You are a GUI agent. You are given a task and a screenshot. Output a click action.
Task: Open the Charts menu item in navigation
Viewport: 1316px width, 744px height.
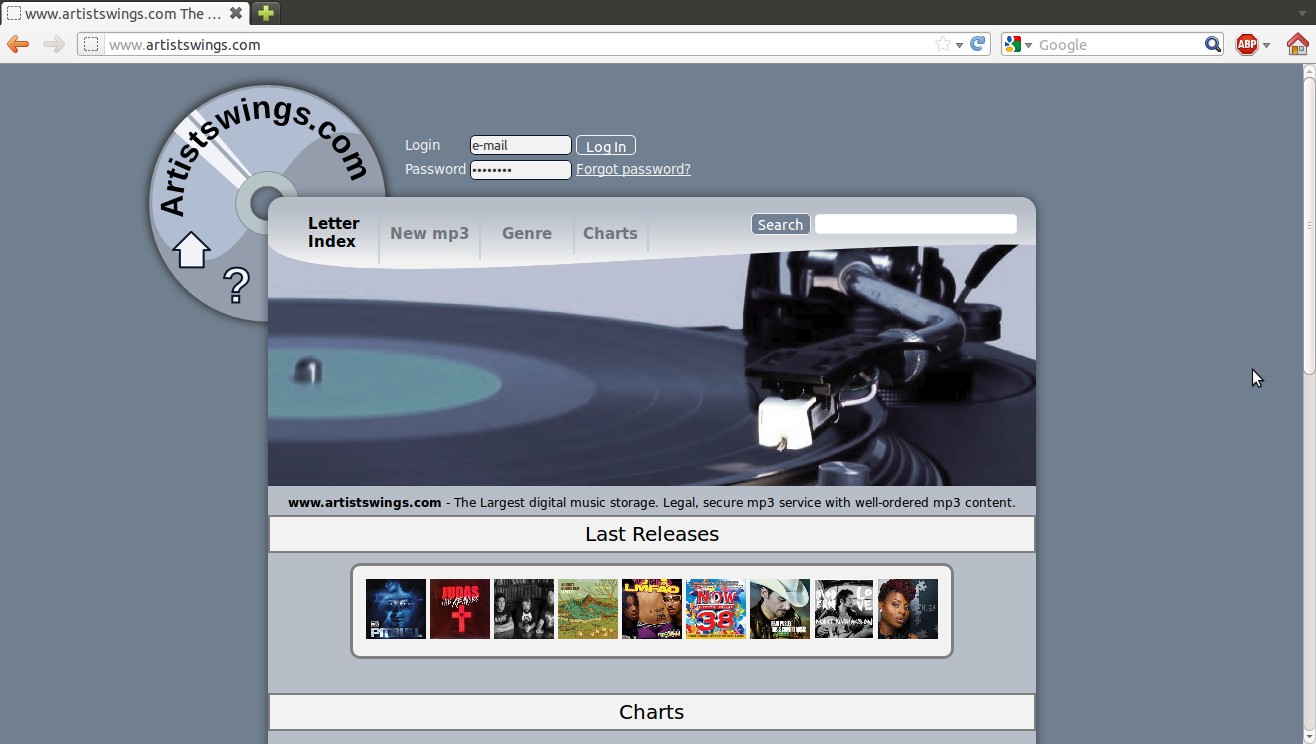[610, 233]
